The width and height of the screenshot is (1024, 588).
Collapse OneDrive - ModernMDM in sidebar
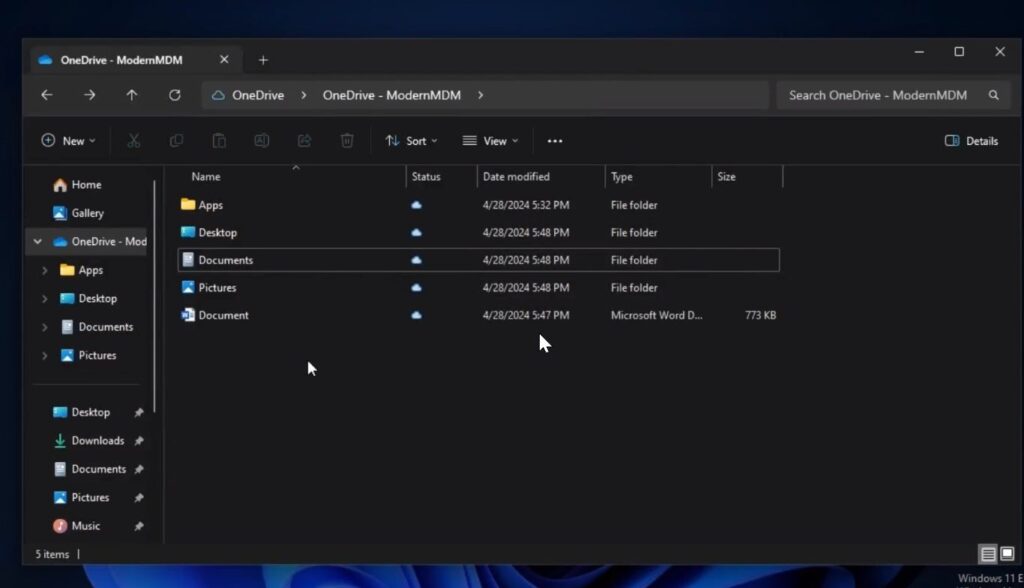[x=37, y=241]
